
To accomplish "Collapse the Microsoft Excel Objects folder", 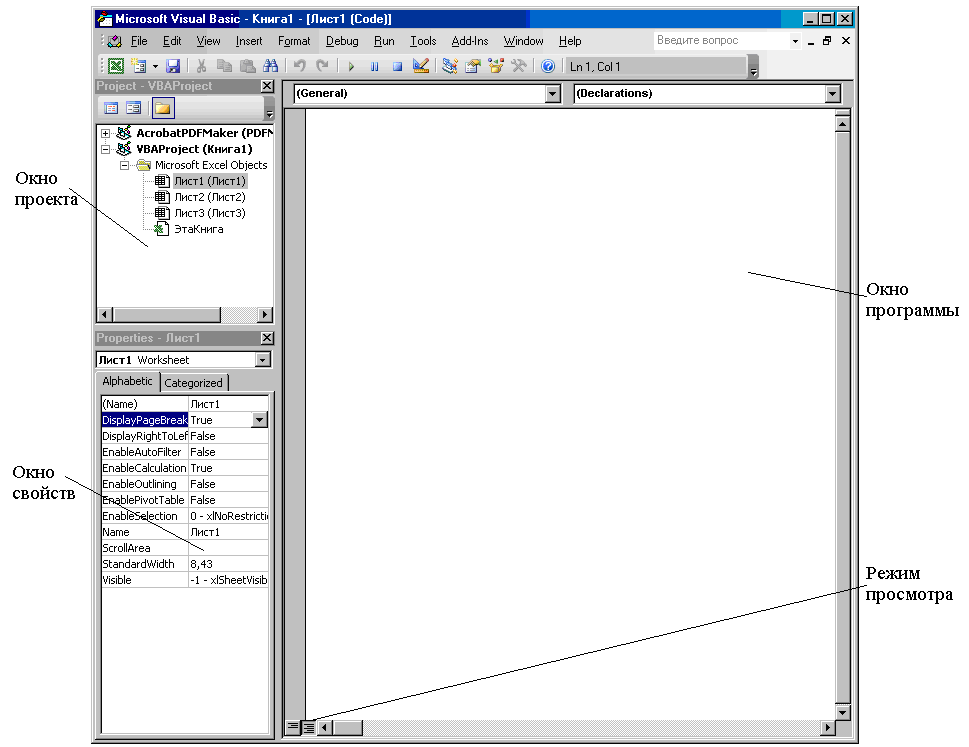I will coord(124,165).
